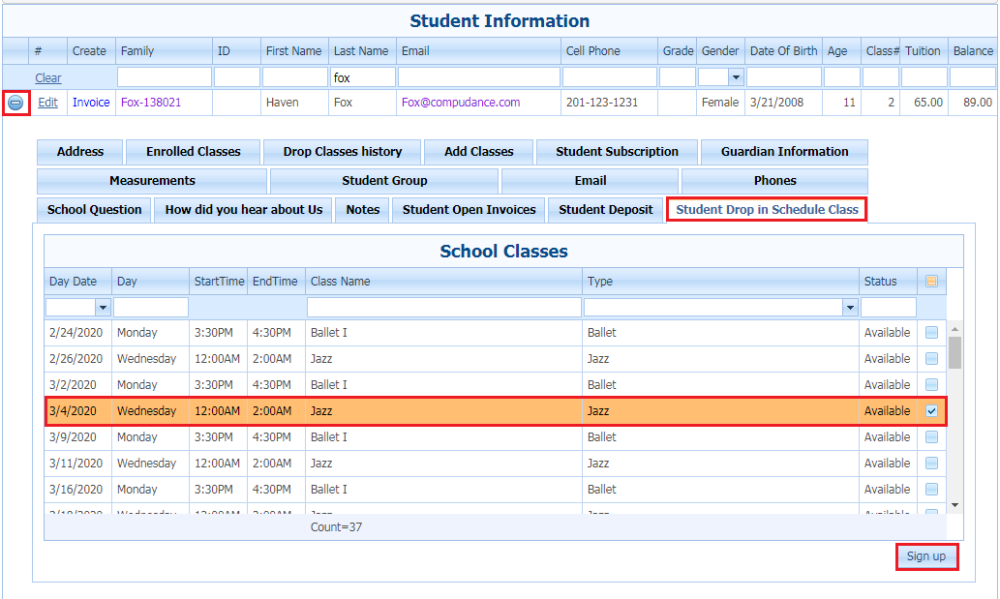Open the Invoice link
The width and height of the screenshot is (1000, 599).
pos(91,102)
